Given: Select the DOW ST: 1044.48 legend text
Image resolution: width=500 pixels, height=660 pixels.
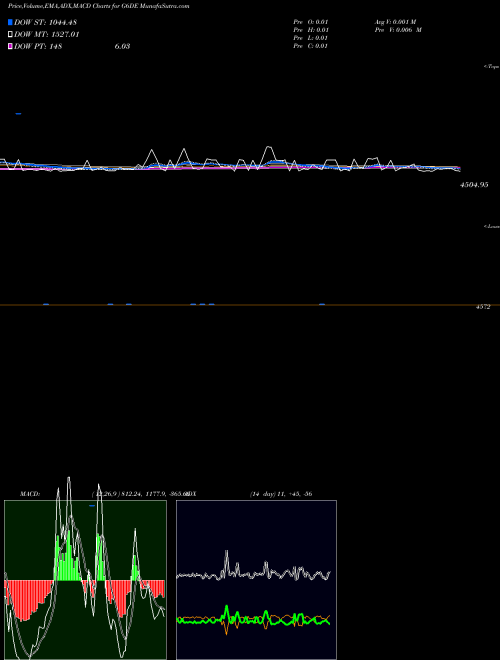Looking at the screenshot, I should [x=45, y=22].
